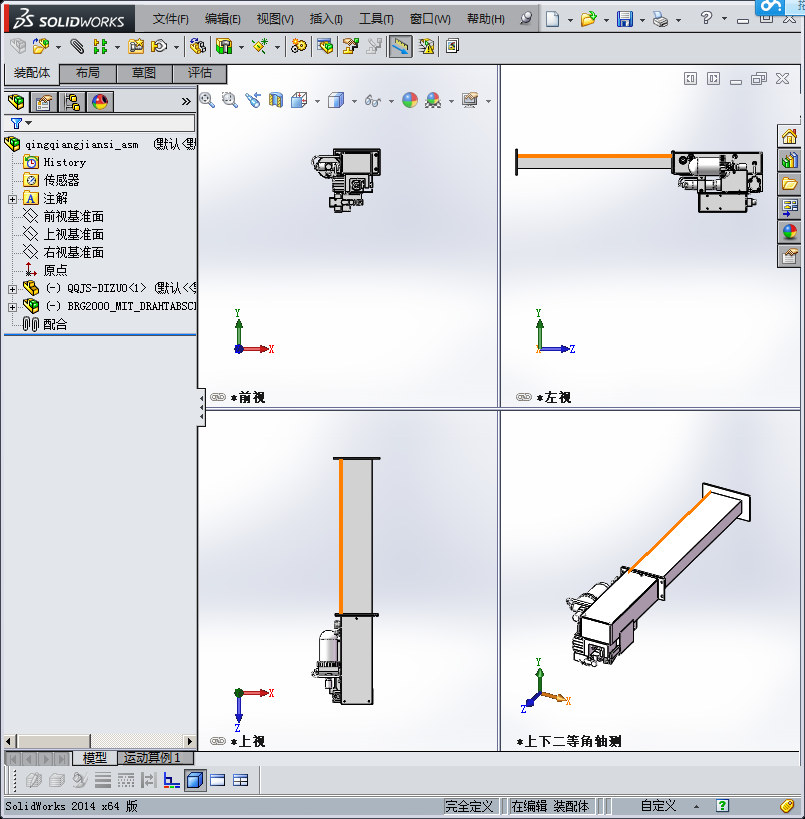Open Insert Components tool
The image size is (805, 819).
[40, 46]
